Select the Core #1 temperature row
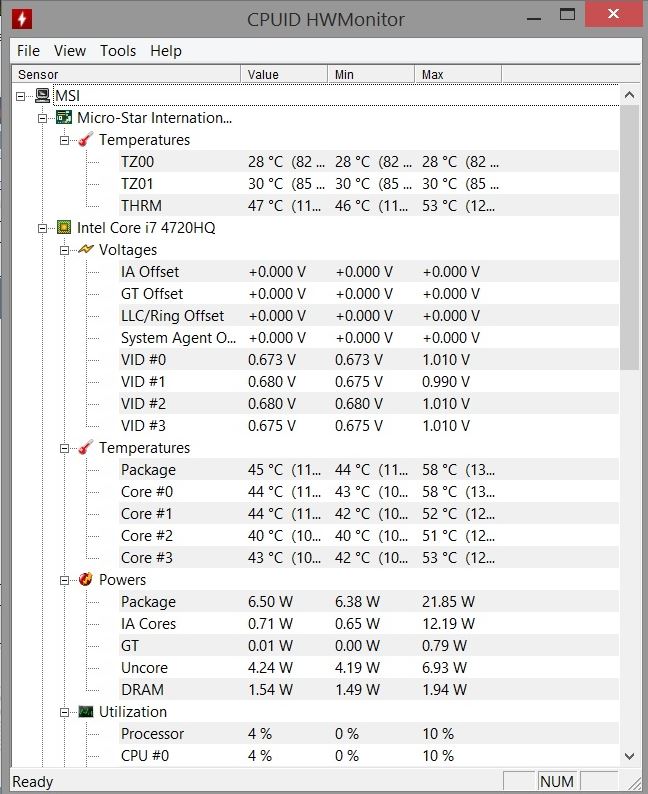Viewport: 648px width, 794px height. click(x=368, y=513)
